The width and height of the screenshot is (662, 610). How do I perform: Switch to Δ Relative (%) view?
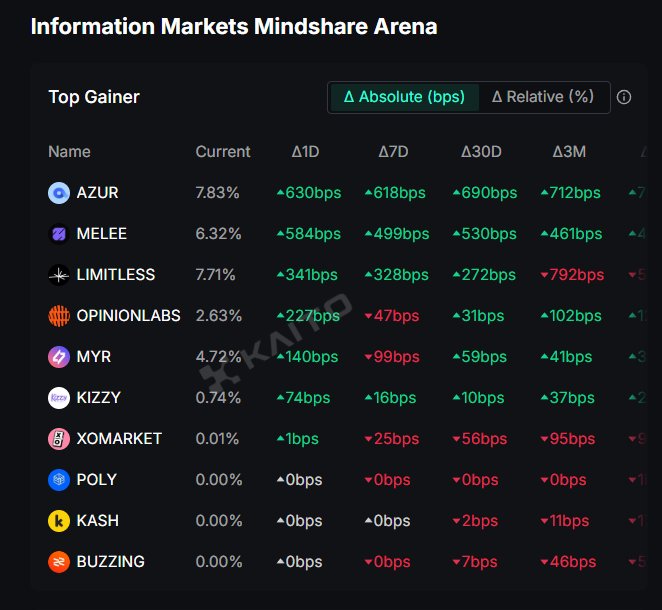tap(543, 97)
